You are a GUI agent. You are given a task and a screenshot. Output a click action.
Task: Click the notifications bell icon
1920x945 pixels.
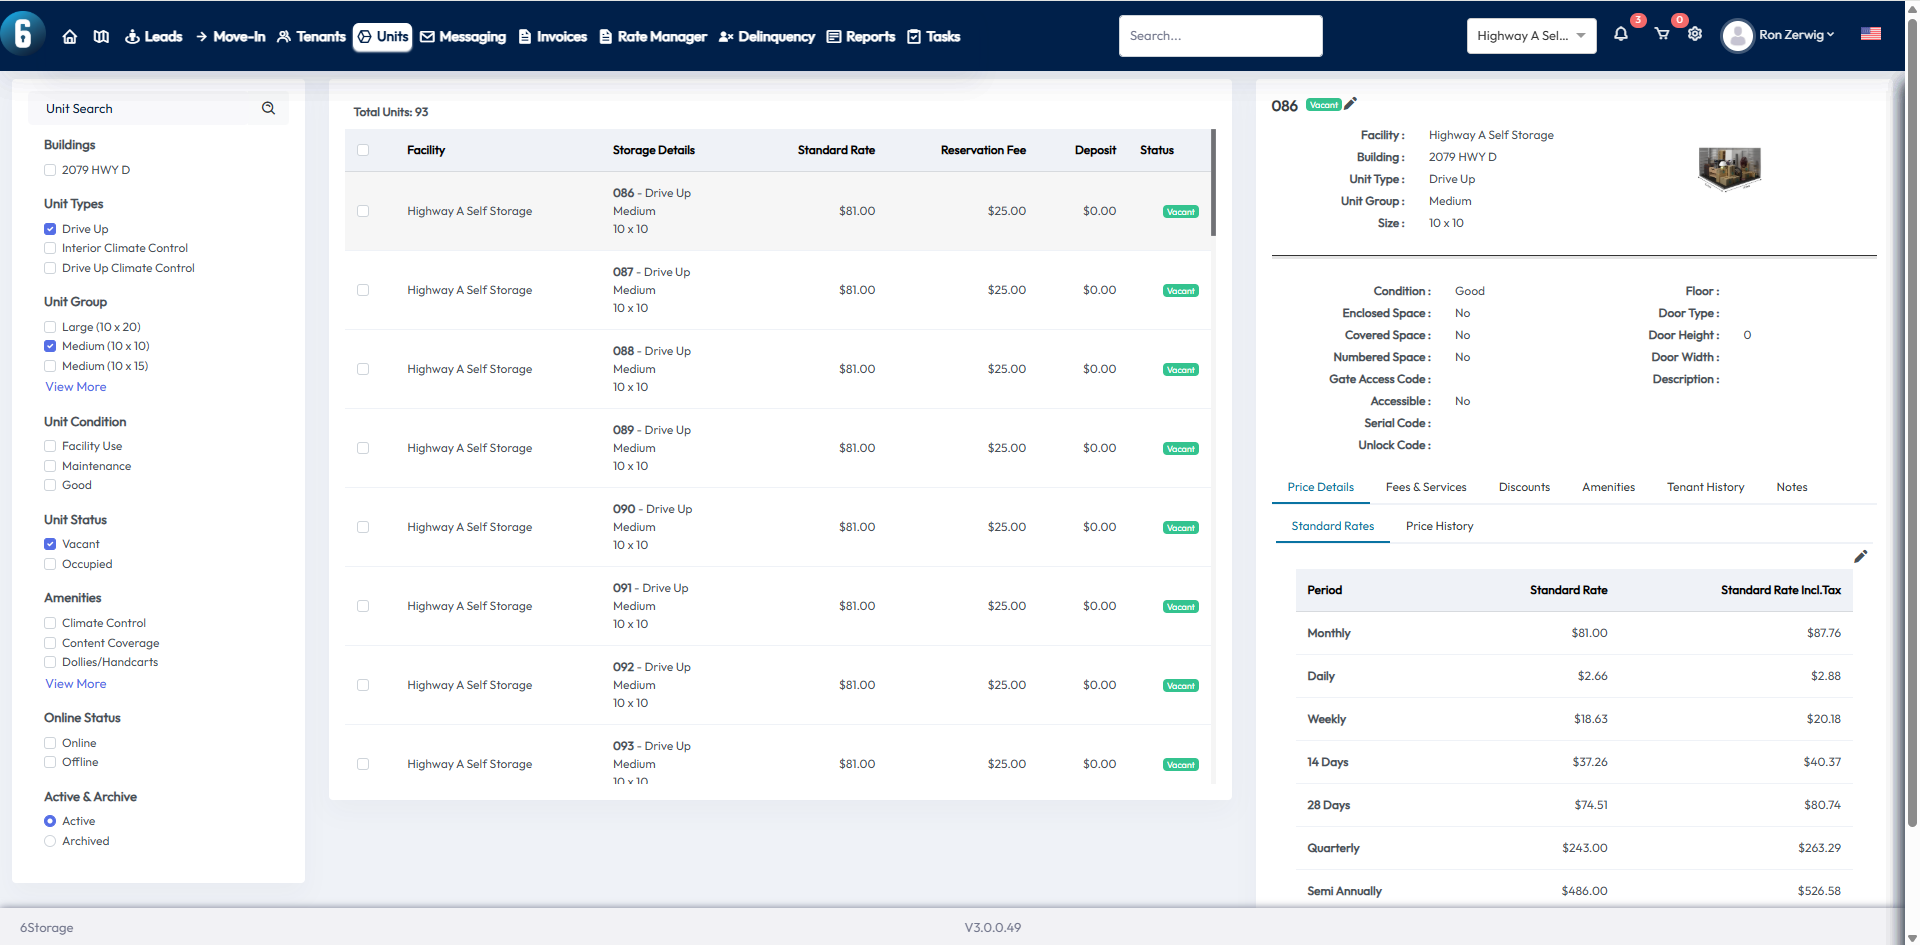click(1621, 35)
